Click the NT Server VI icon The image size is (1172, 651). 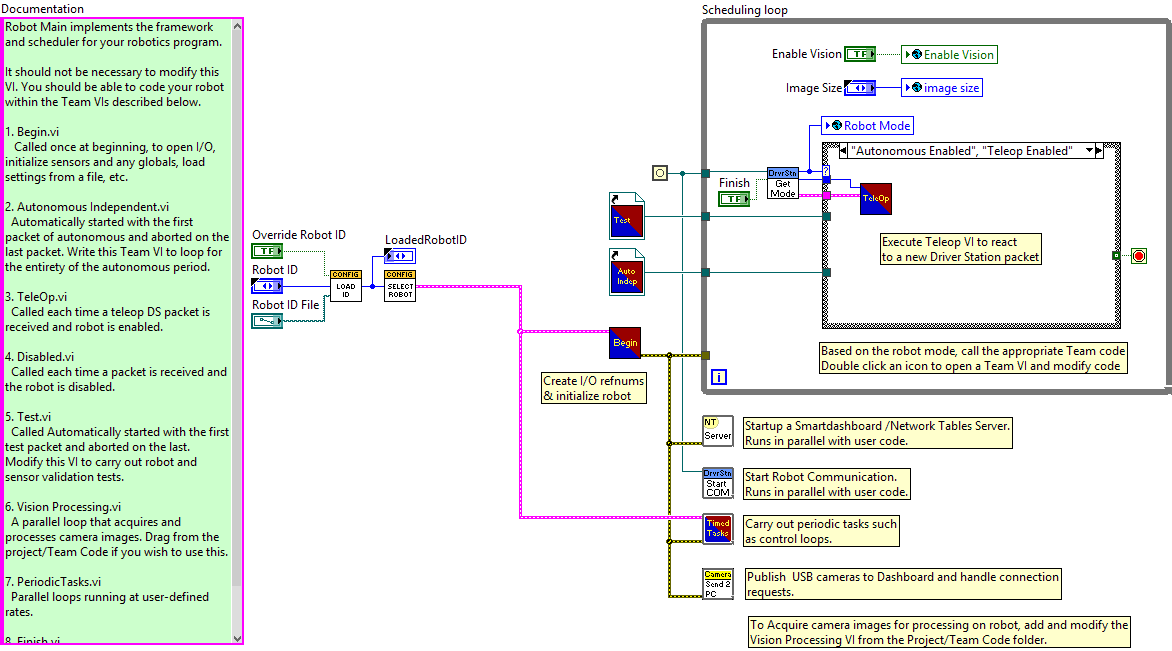(718, 431)
